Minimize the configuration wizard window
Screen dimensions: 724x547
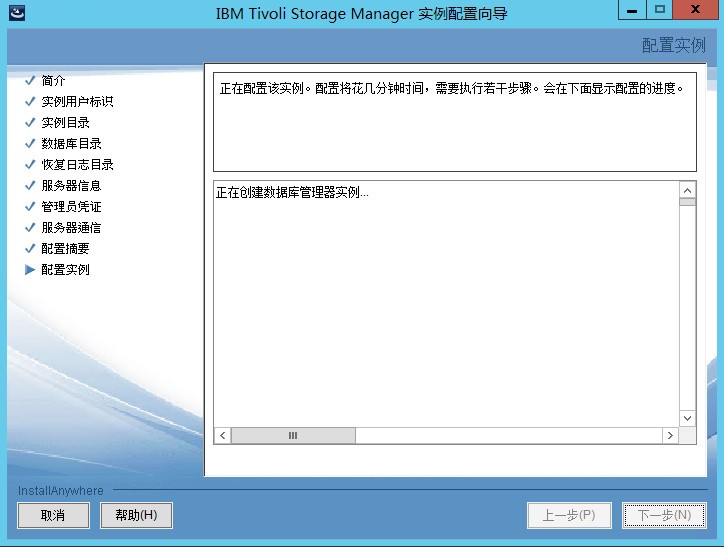click(632, 10)
